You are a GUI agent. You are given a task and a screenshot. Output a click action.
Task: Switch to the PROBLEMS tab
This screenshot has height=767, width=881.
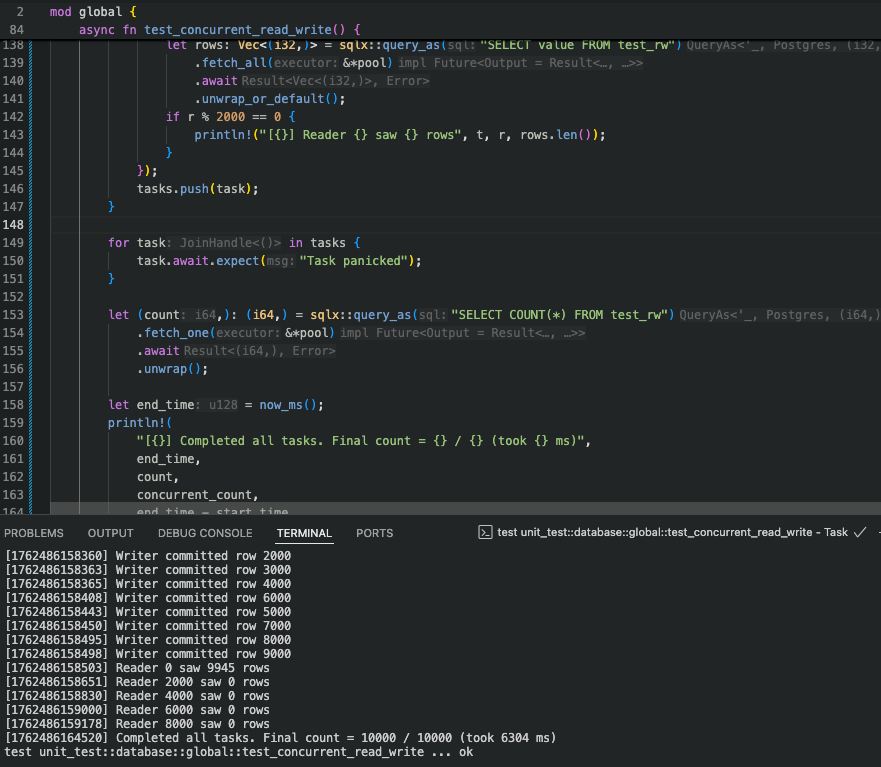pyautogui.click(x=34, y=533)
